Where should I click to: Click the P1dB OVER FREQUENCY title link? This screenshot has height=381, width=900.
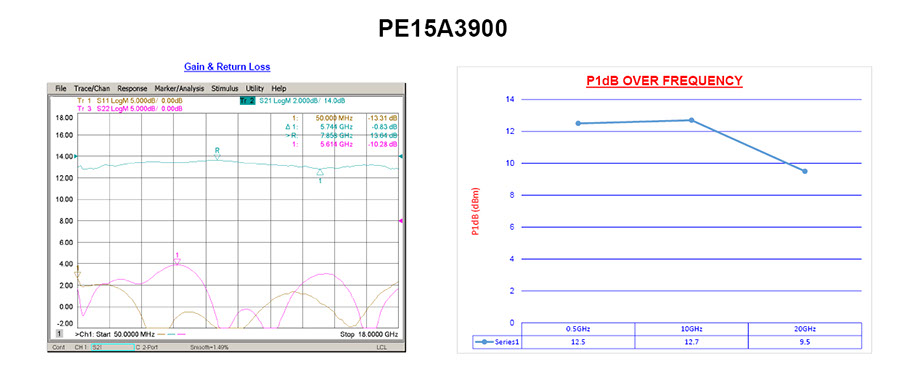664,81
